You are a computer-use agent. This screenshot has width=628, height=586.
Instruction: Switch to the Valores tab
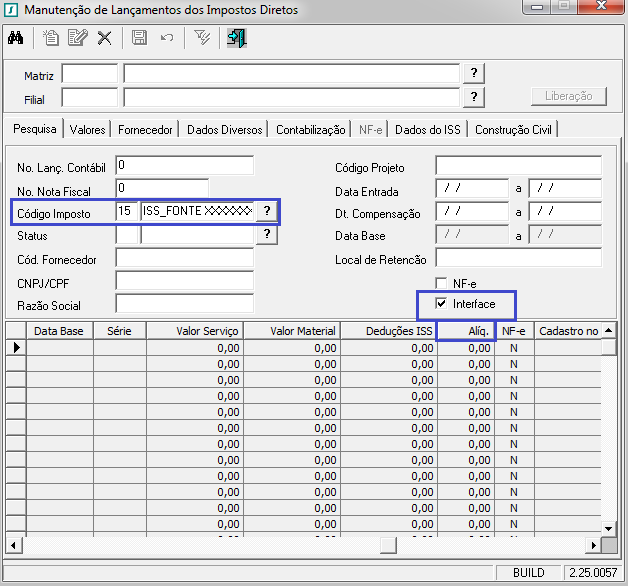[x=88, y=129]
